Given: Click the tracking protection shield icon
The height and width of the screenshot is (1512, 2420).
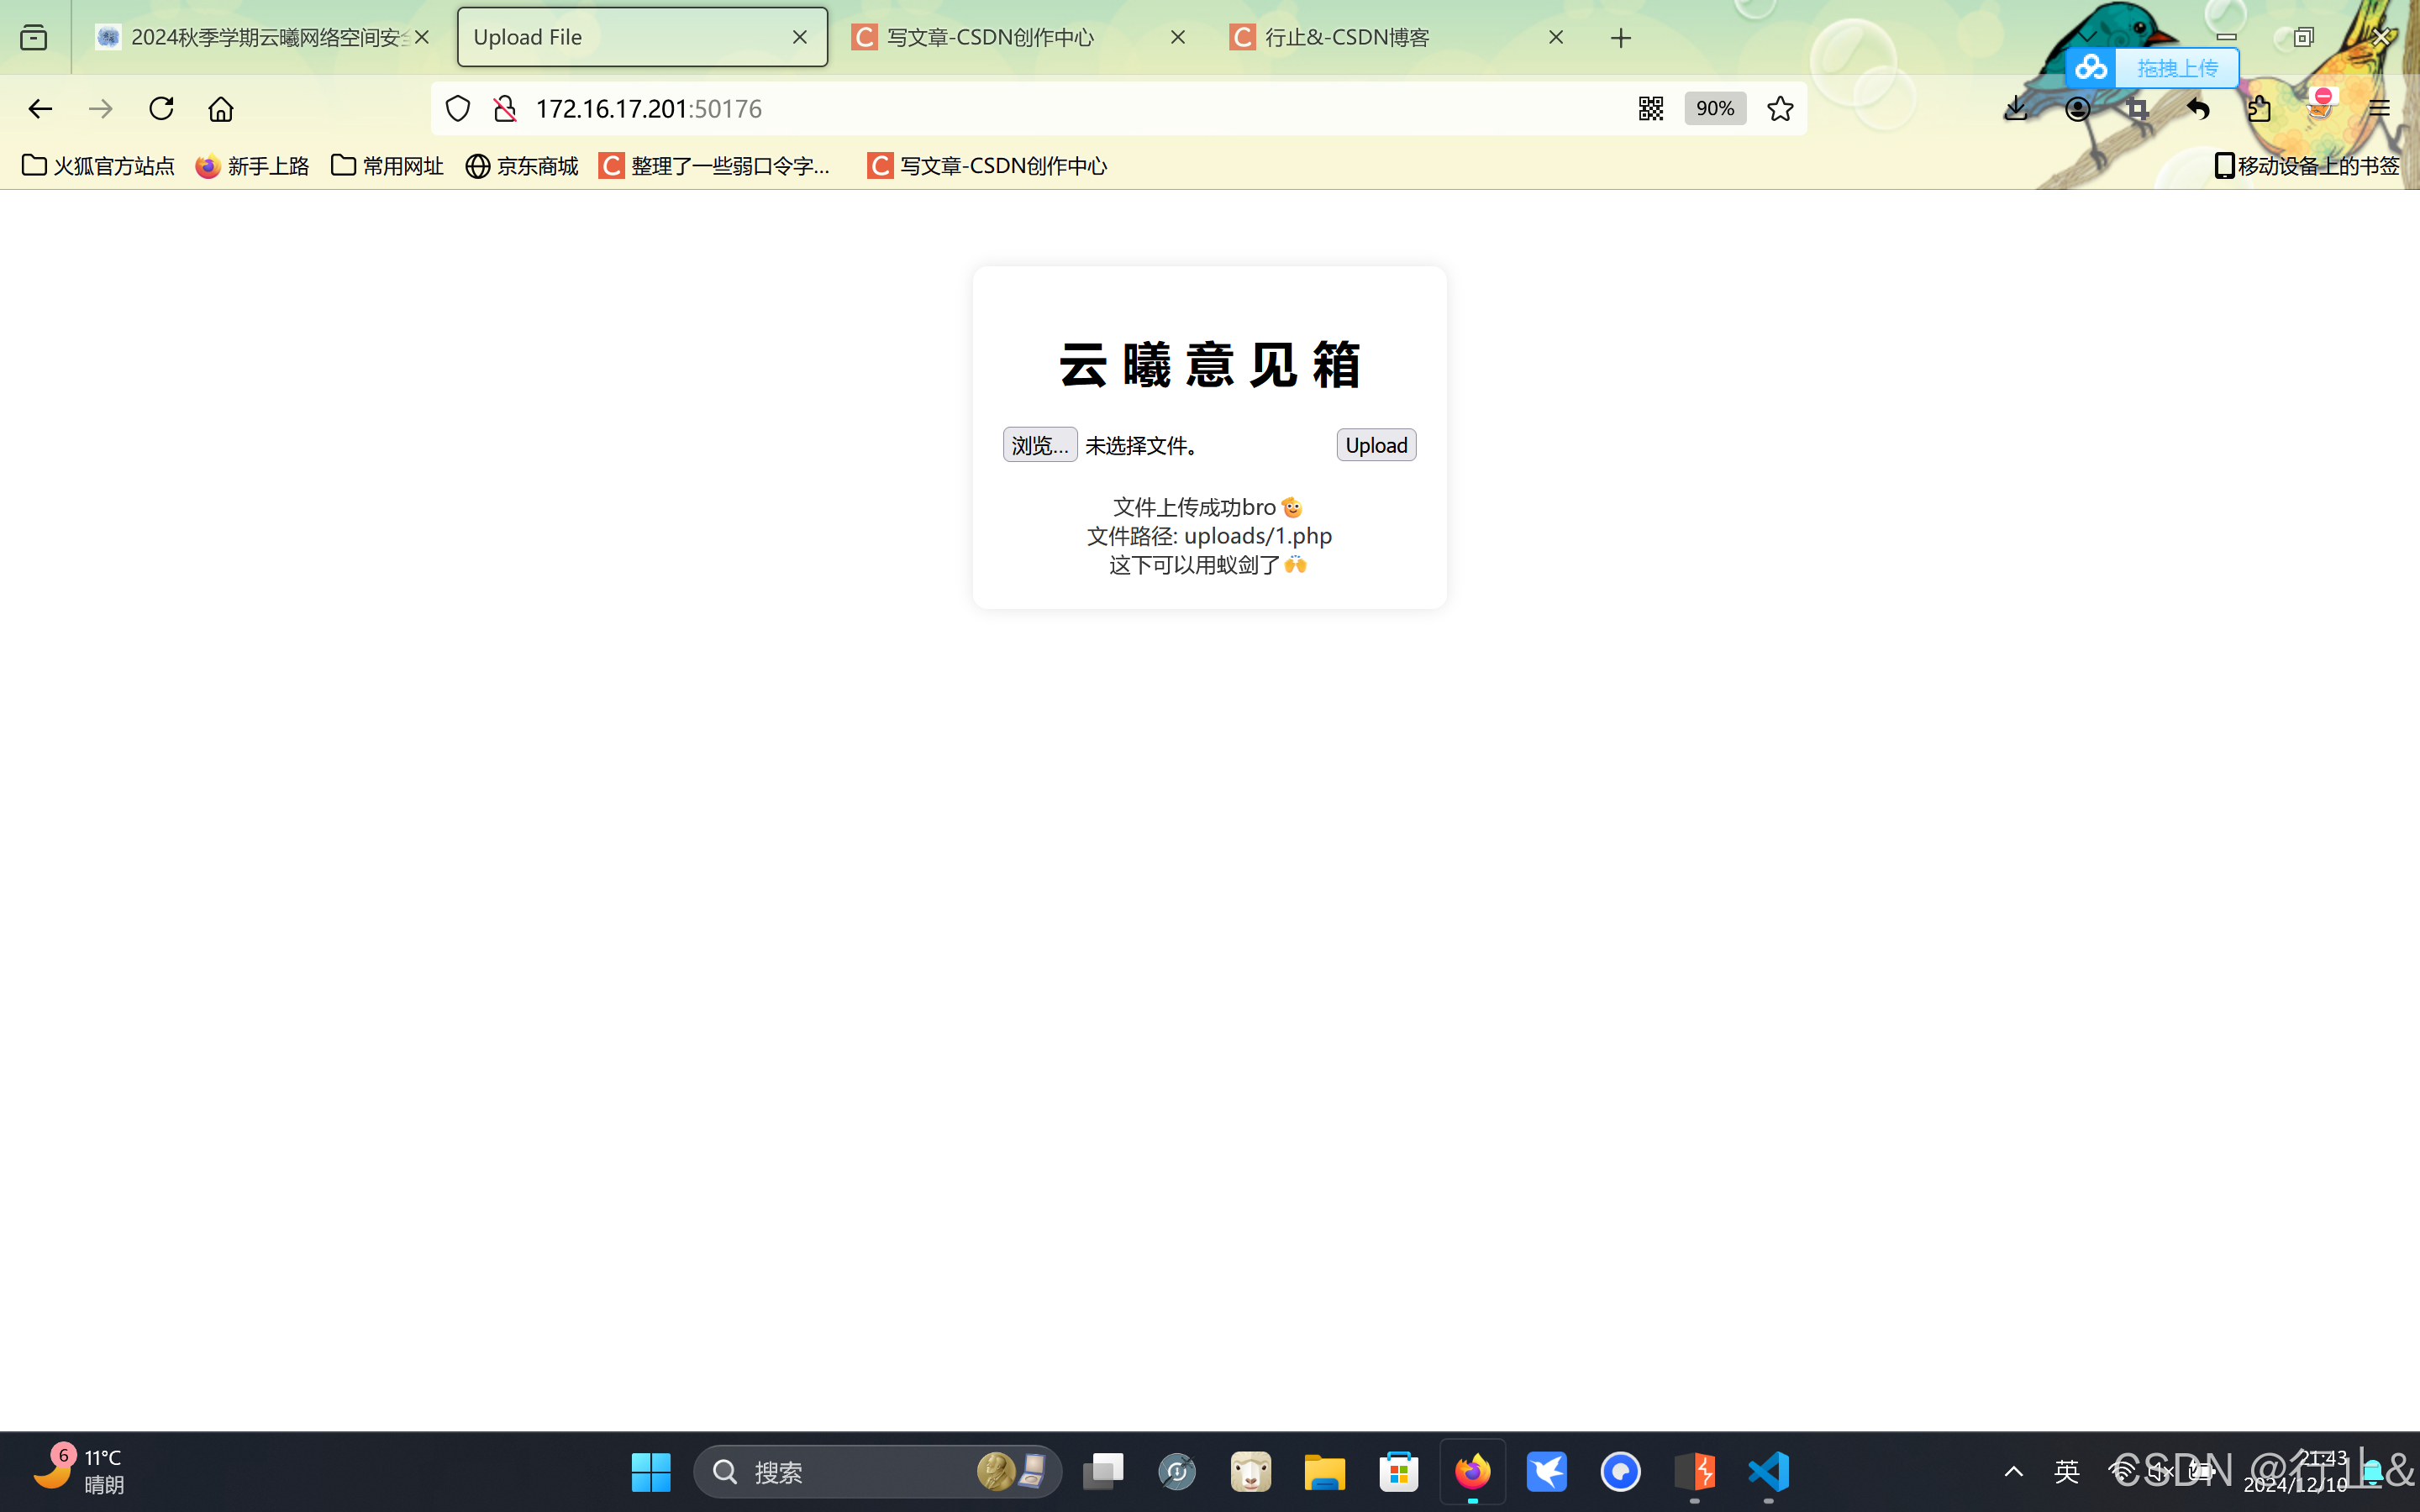Looking at the screenshot, I should [x=458, y=109].
